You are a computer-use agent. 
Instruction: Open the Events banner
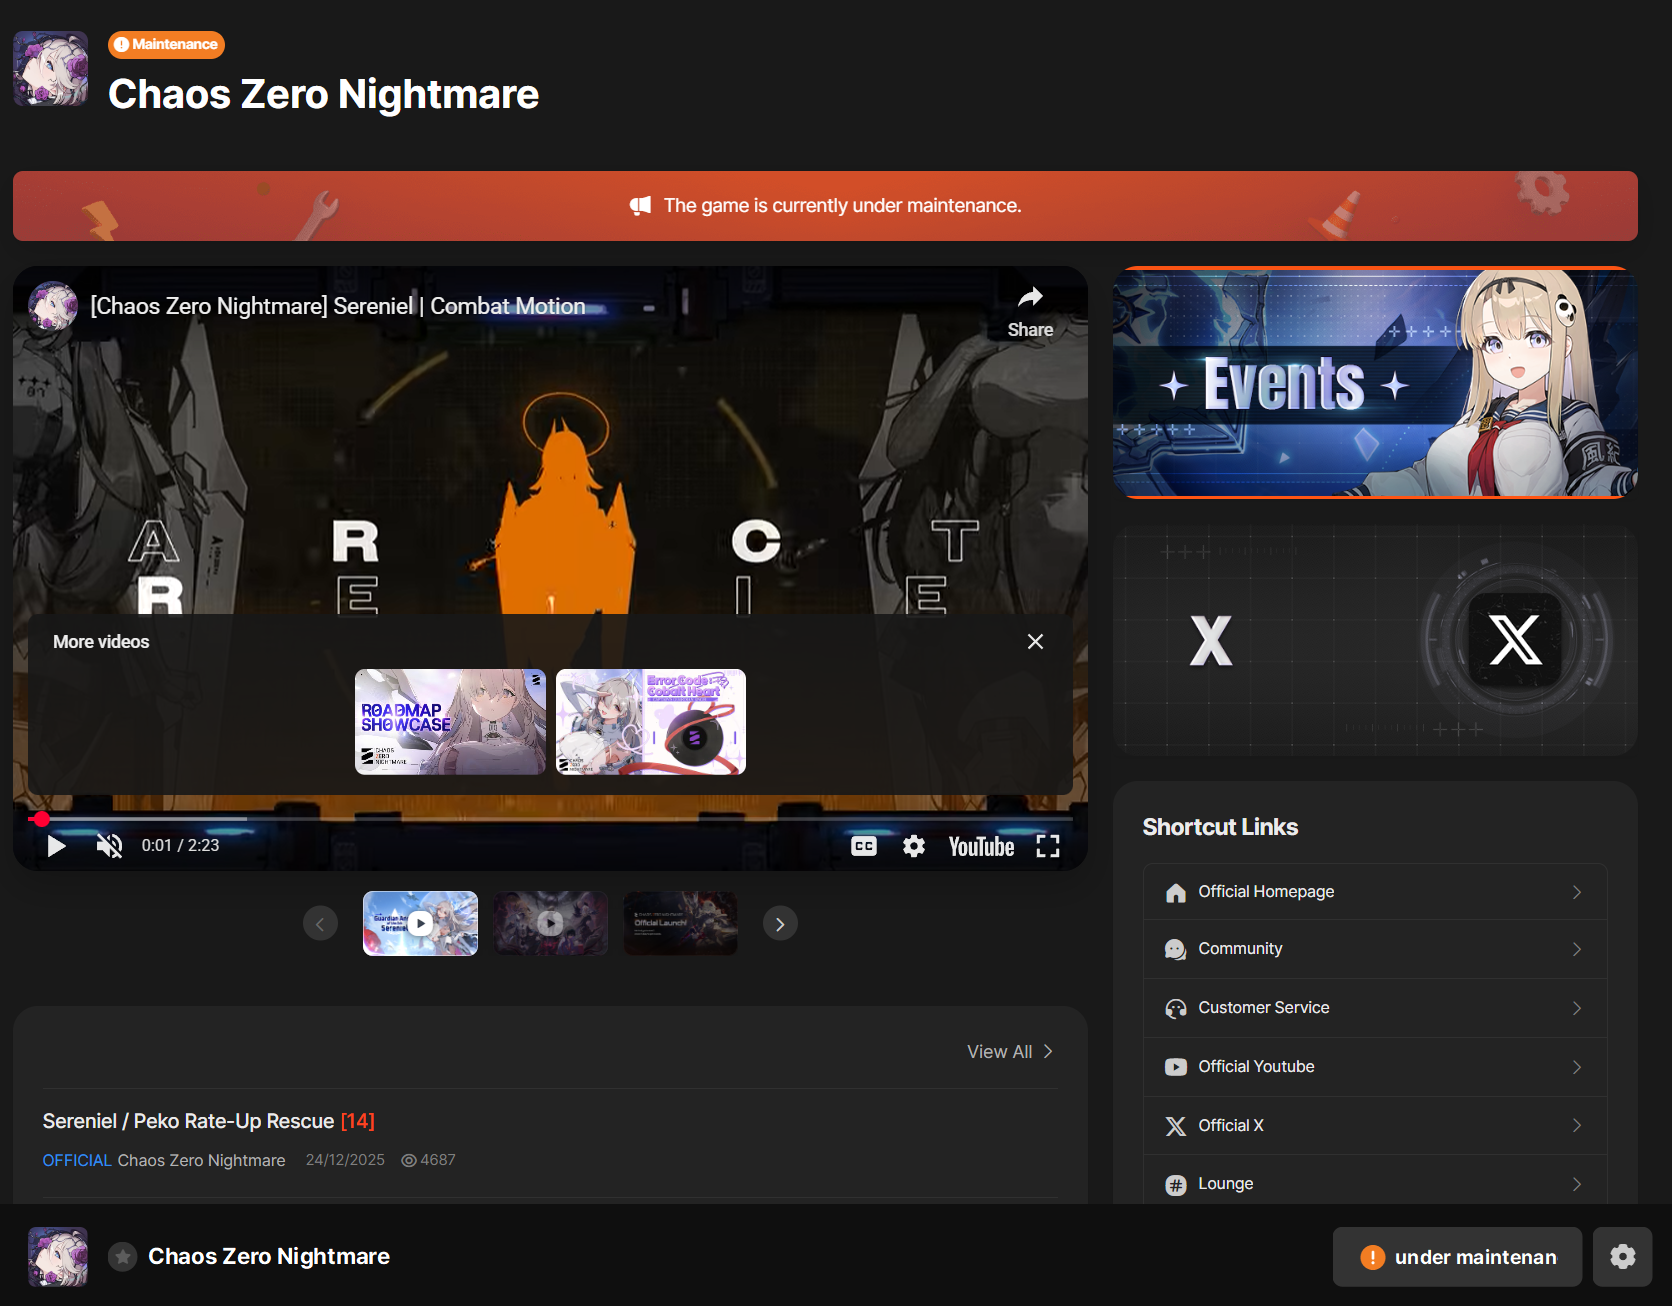1375,382
